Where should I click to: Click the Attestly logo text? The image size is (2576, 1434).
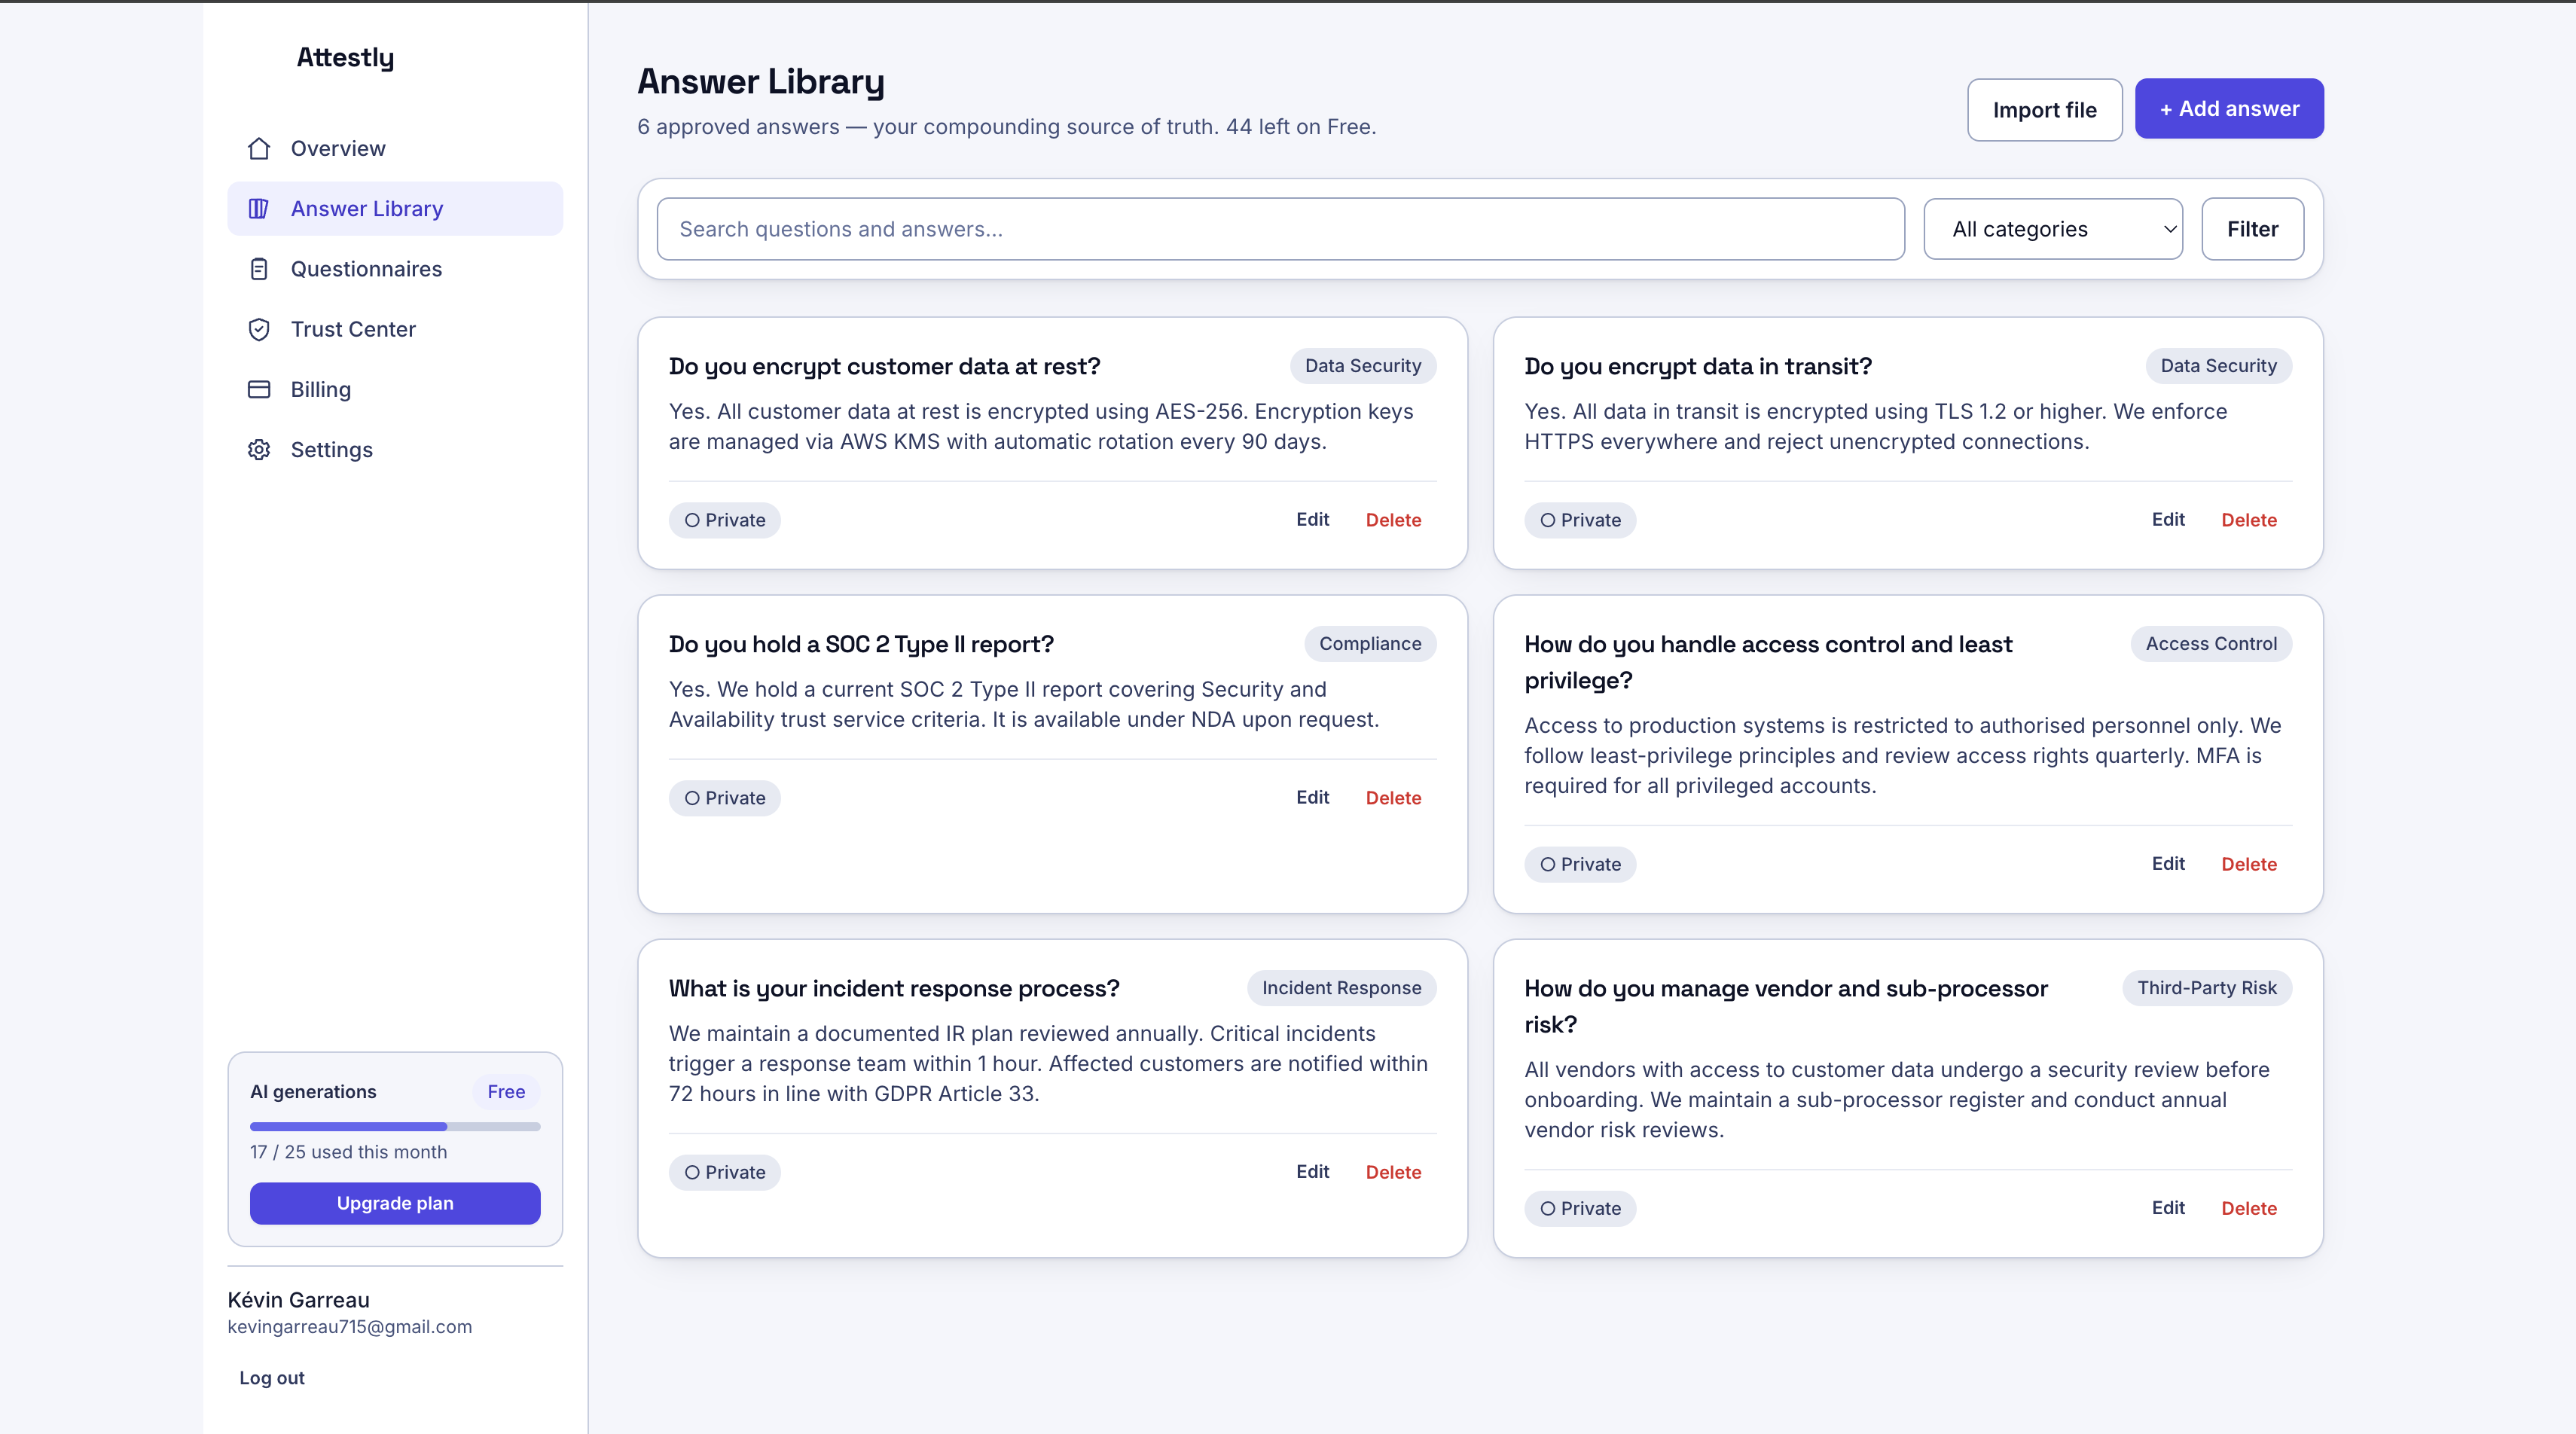tap(345, 58)
